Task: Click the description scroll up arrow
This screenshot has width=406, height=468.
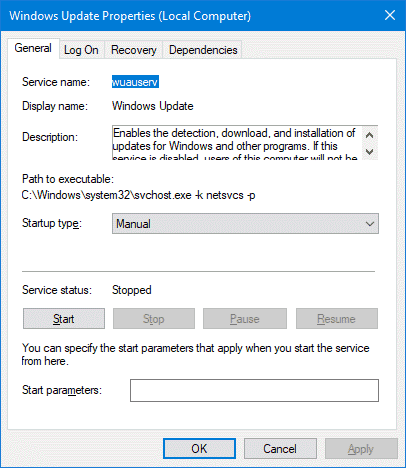Action: point(369,135)
